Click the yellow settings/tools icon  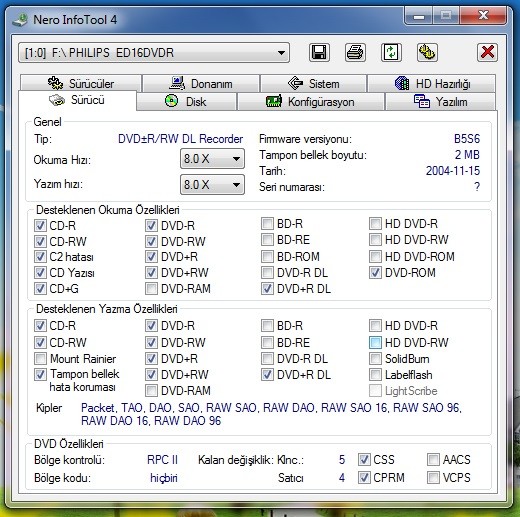coord(427,52)
